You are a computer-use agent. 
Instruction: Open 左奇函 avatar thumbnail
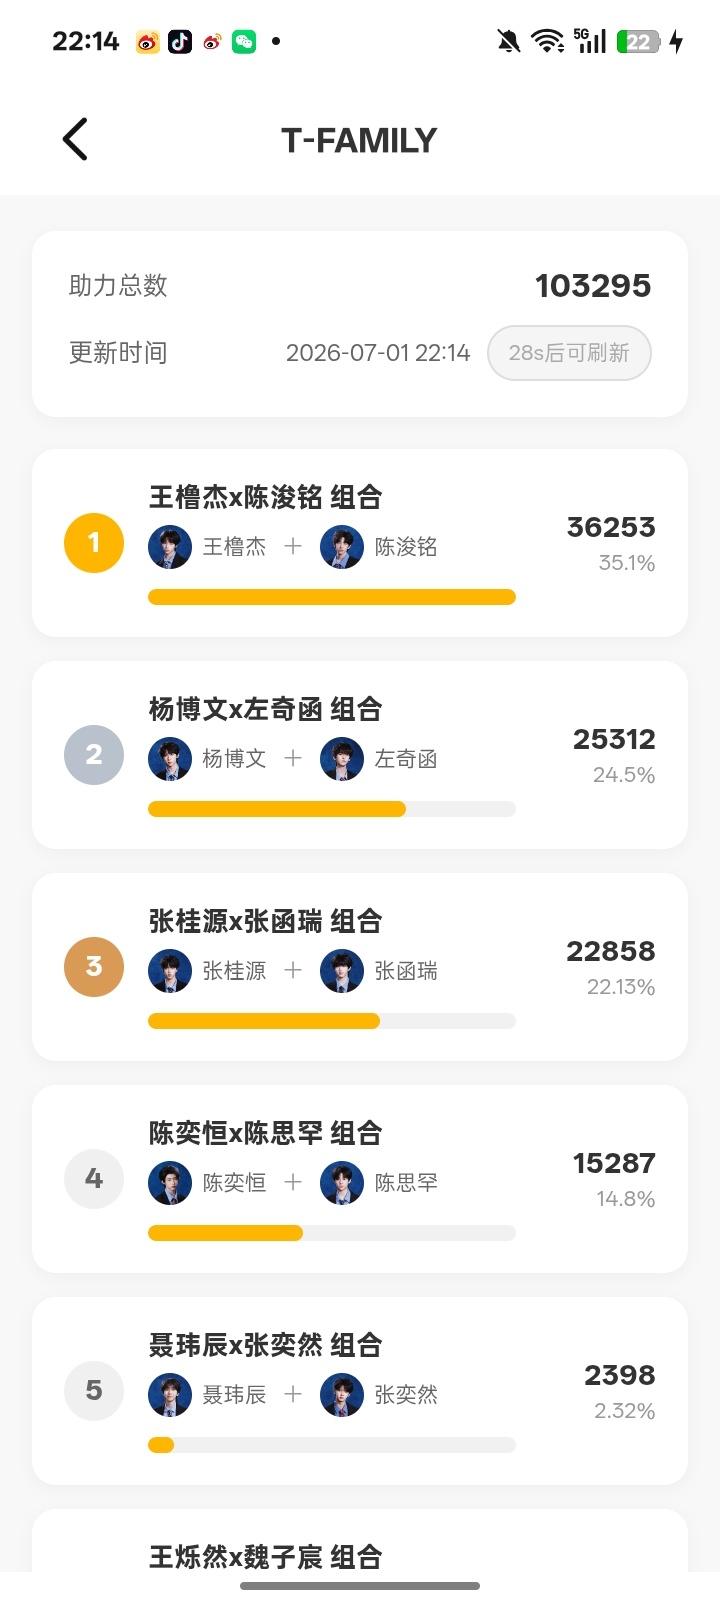[342, 759]
